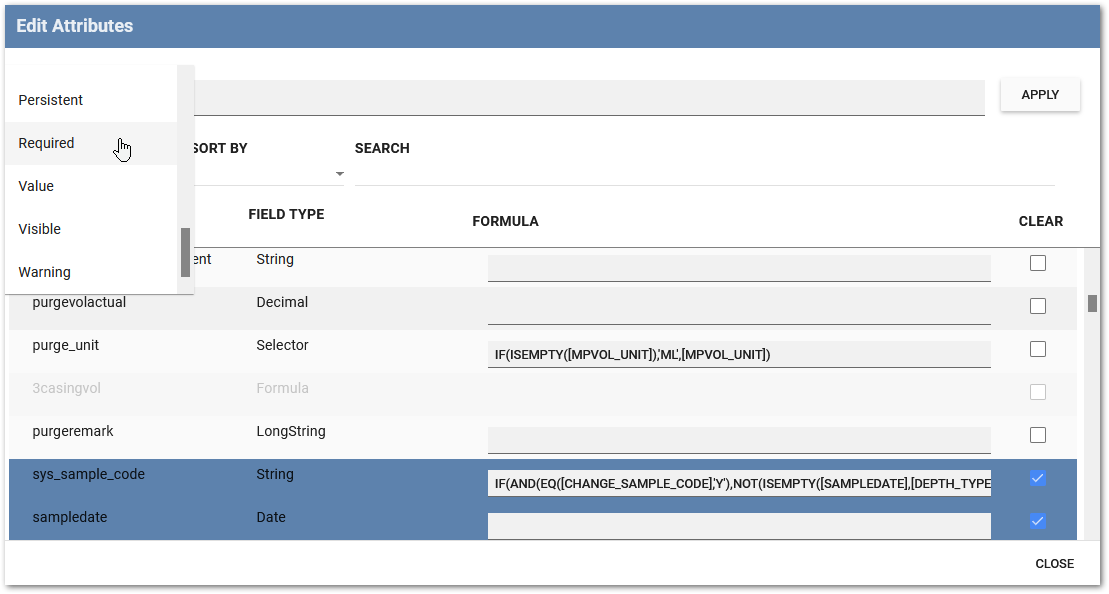Choose "Warning" attribute option

click(x=44, y=272)
